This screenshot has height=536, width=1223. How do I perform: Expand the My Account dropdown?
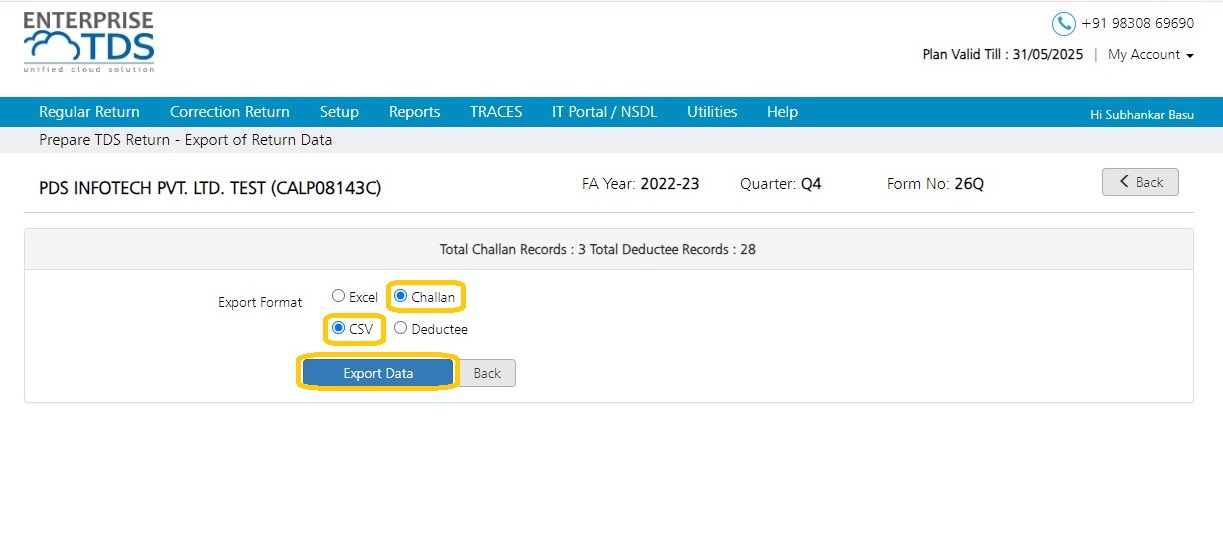coord(1151,55)
